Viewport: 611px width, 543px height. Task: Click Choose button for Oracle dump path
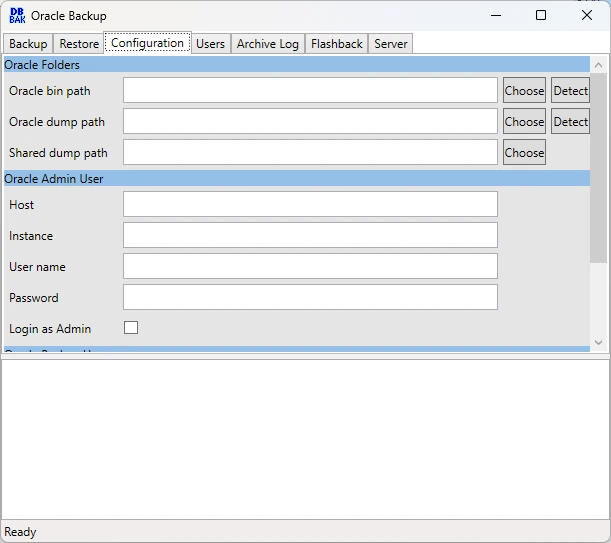coord(524,122)
